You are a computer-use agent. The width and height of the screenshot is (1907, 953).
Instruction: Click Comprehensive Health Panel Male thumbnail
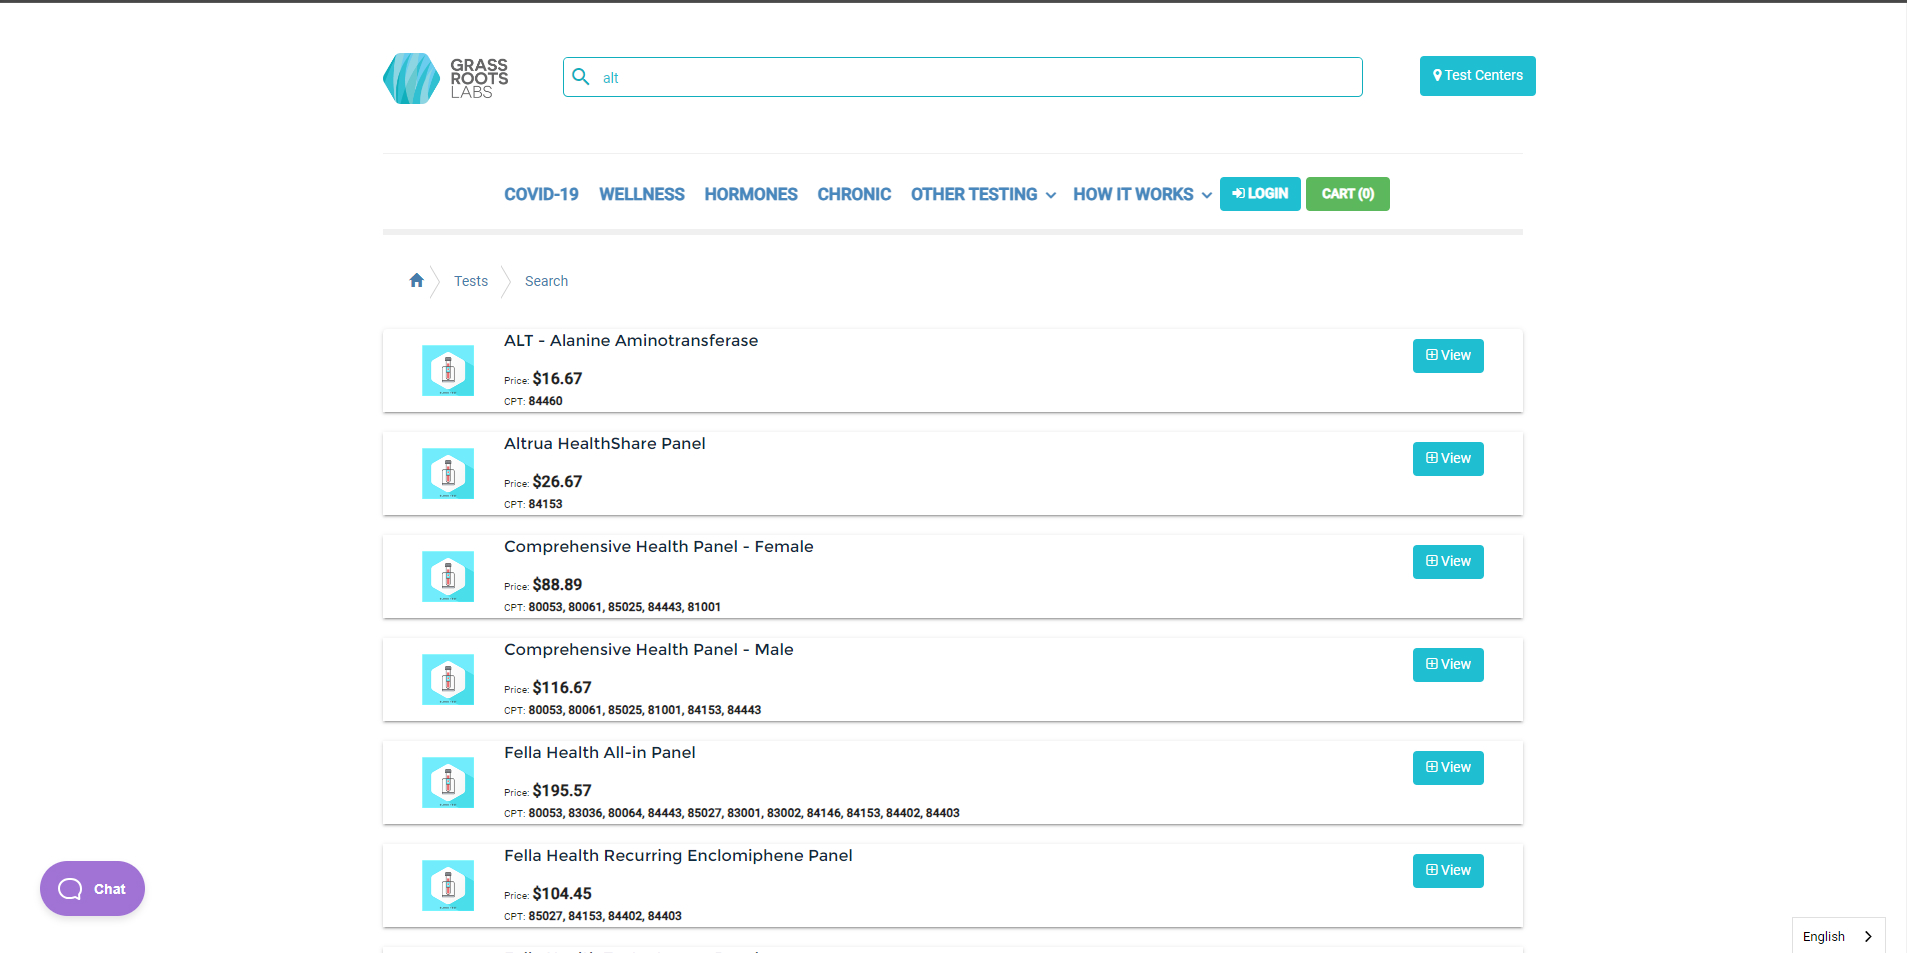tap(448, 680)
